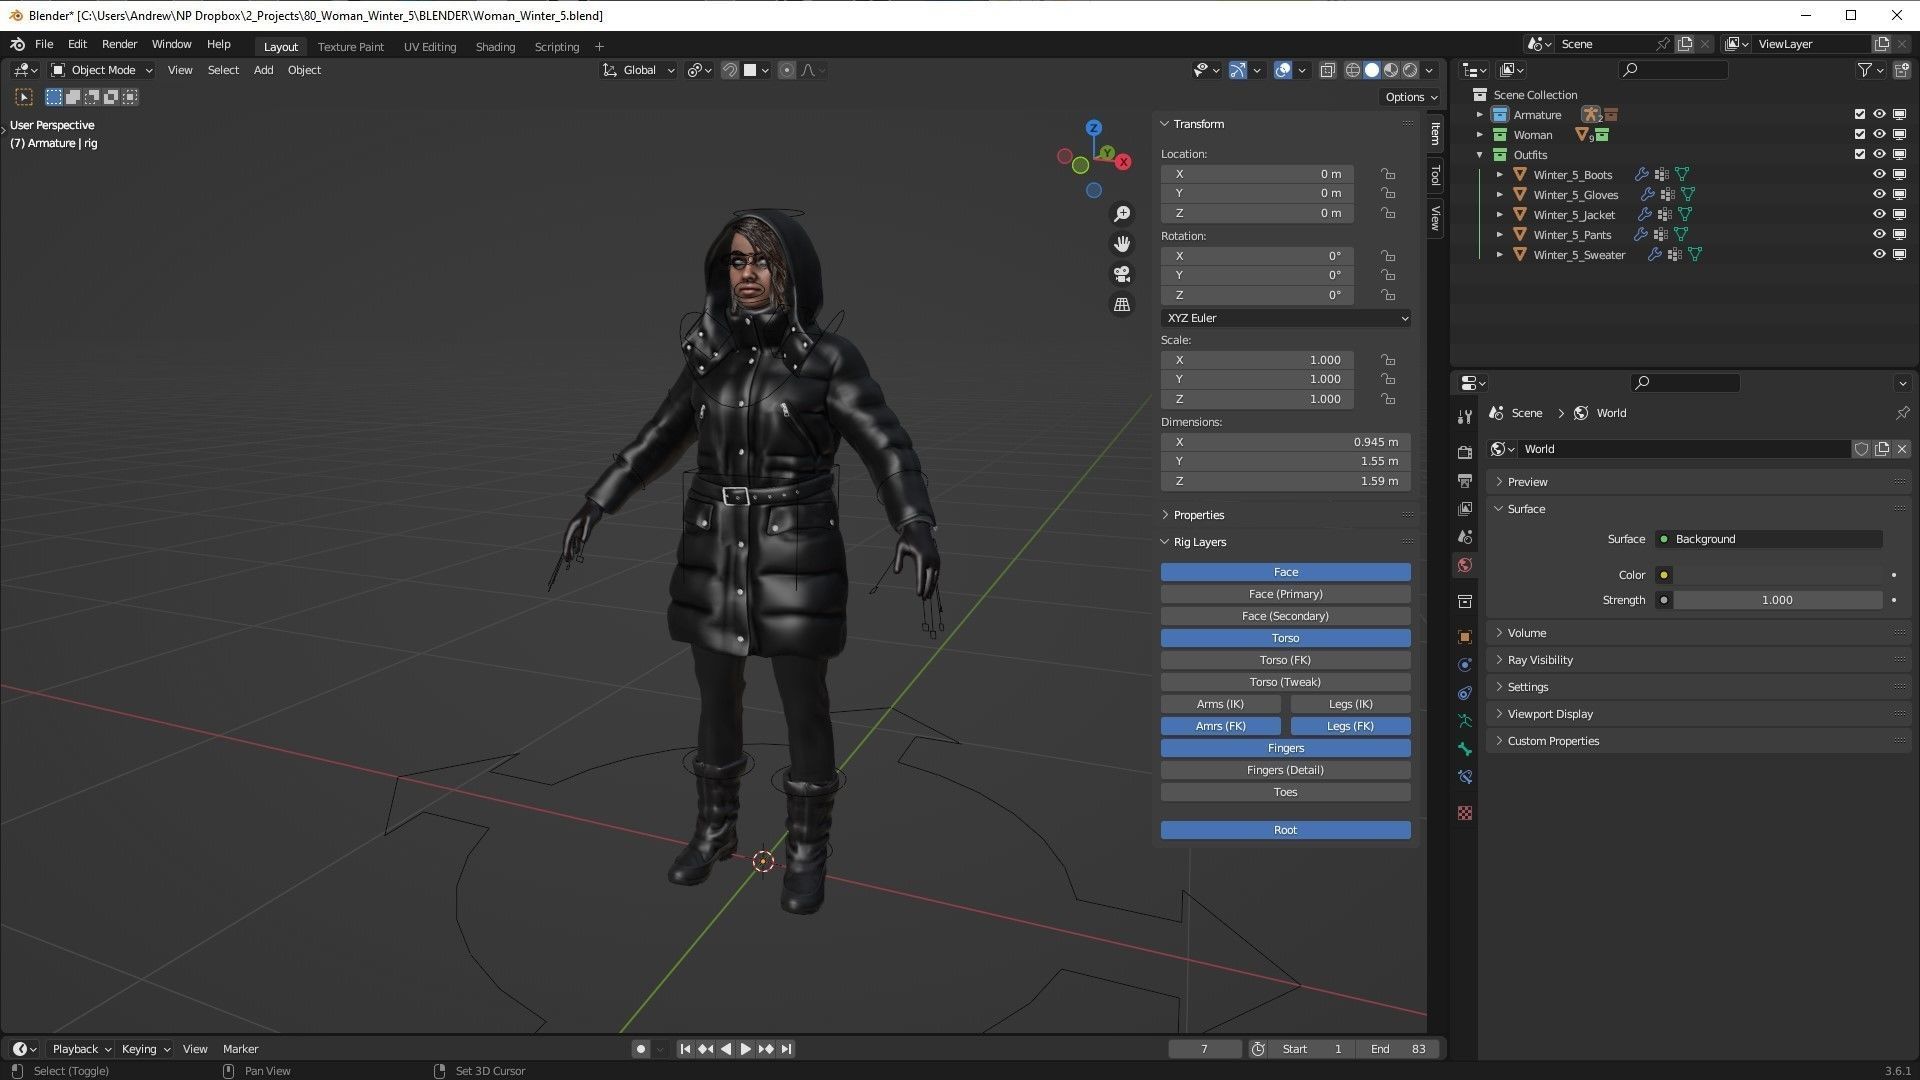The width and height of the screenshot is (1920, 1080).
Task: Open the World properties tab icon
Action: (1465, 565)
